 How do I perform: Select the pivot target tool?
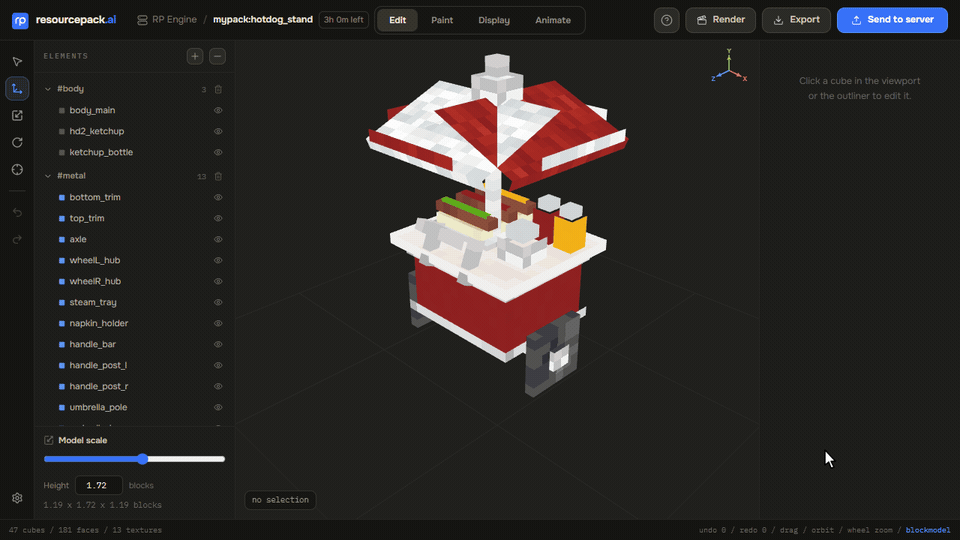pos(17,170)
